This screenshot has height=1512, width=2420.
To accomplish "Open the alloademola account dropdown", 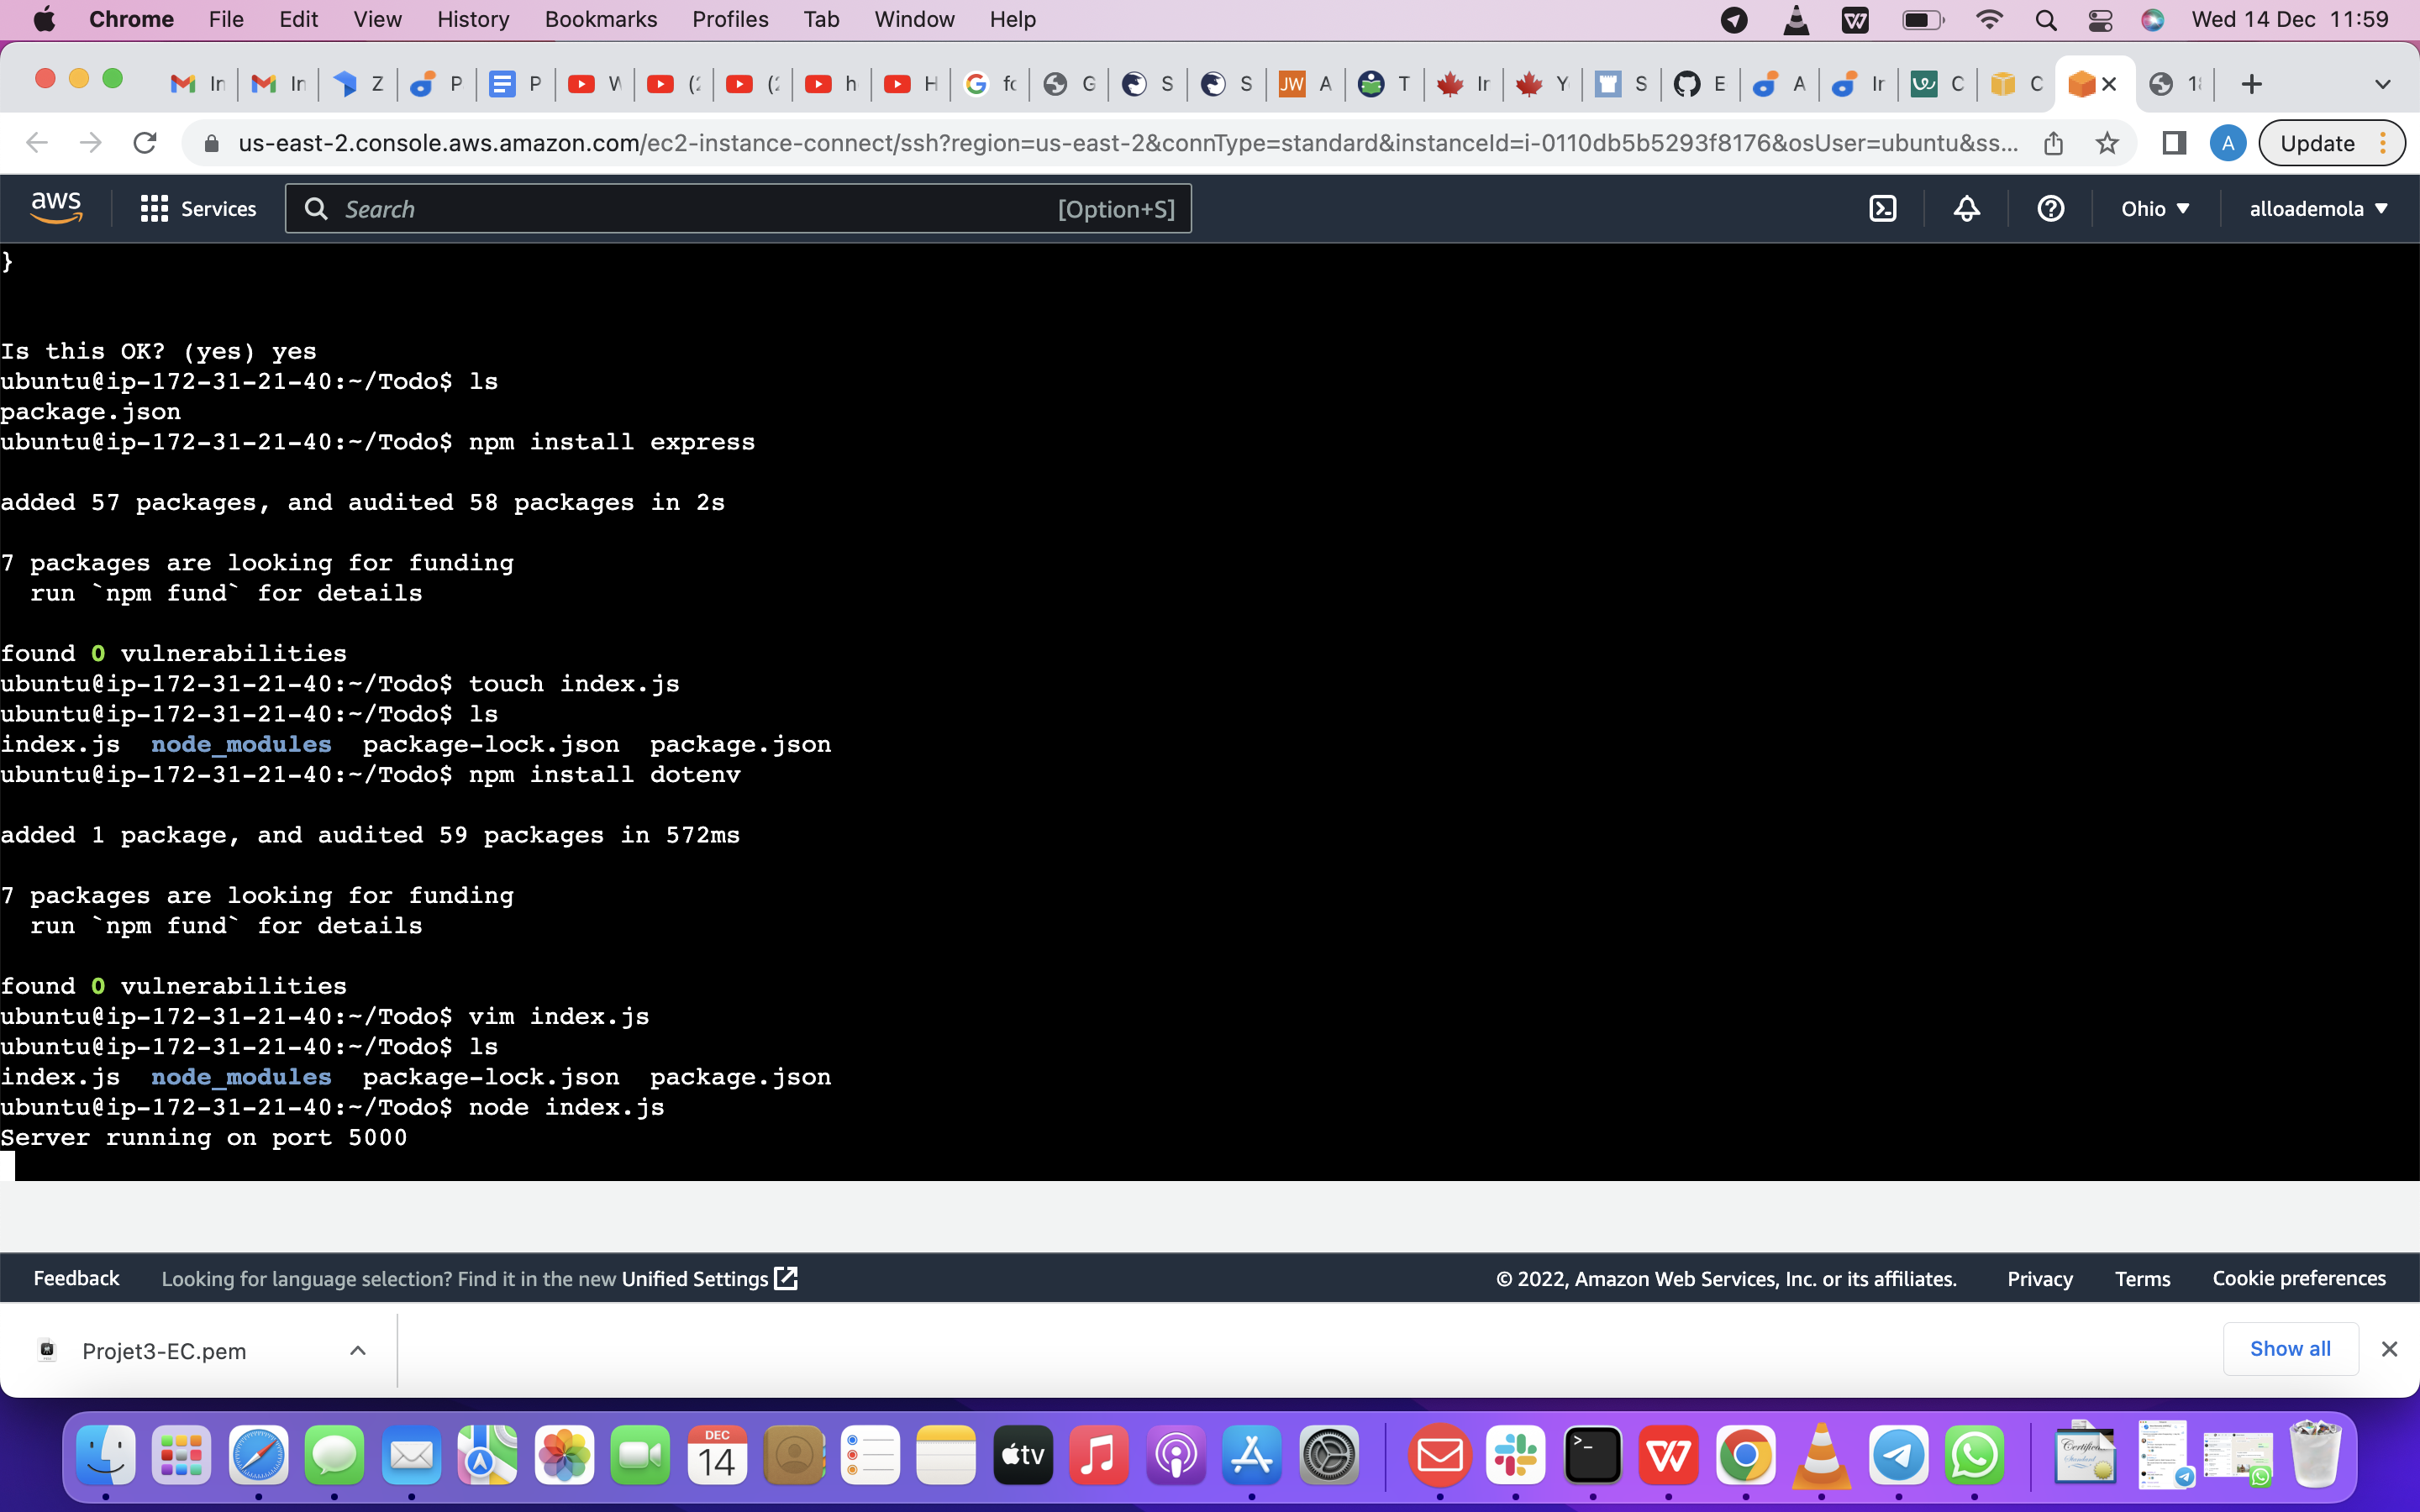I will point(2318,208).
